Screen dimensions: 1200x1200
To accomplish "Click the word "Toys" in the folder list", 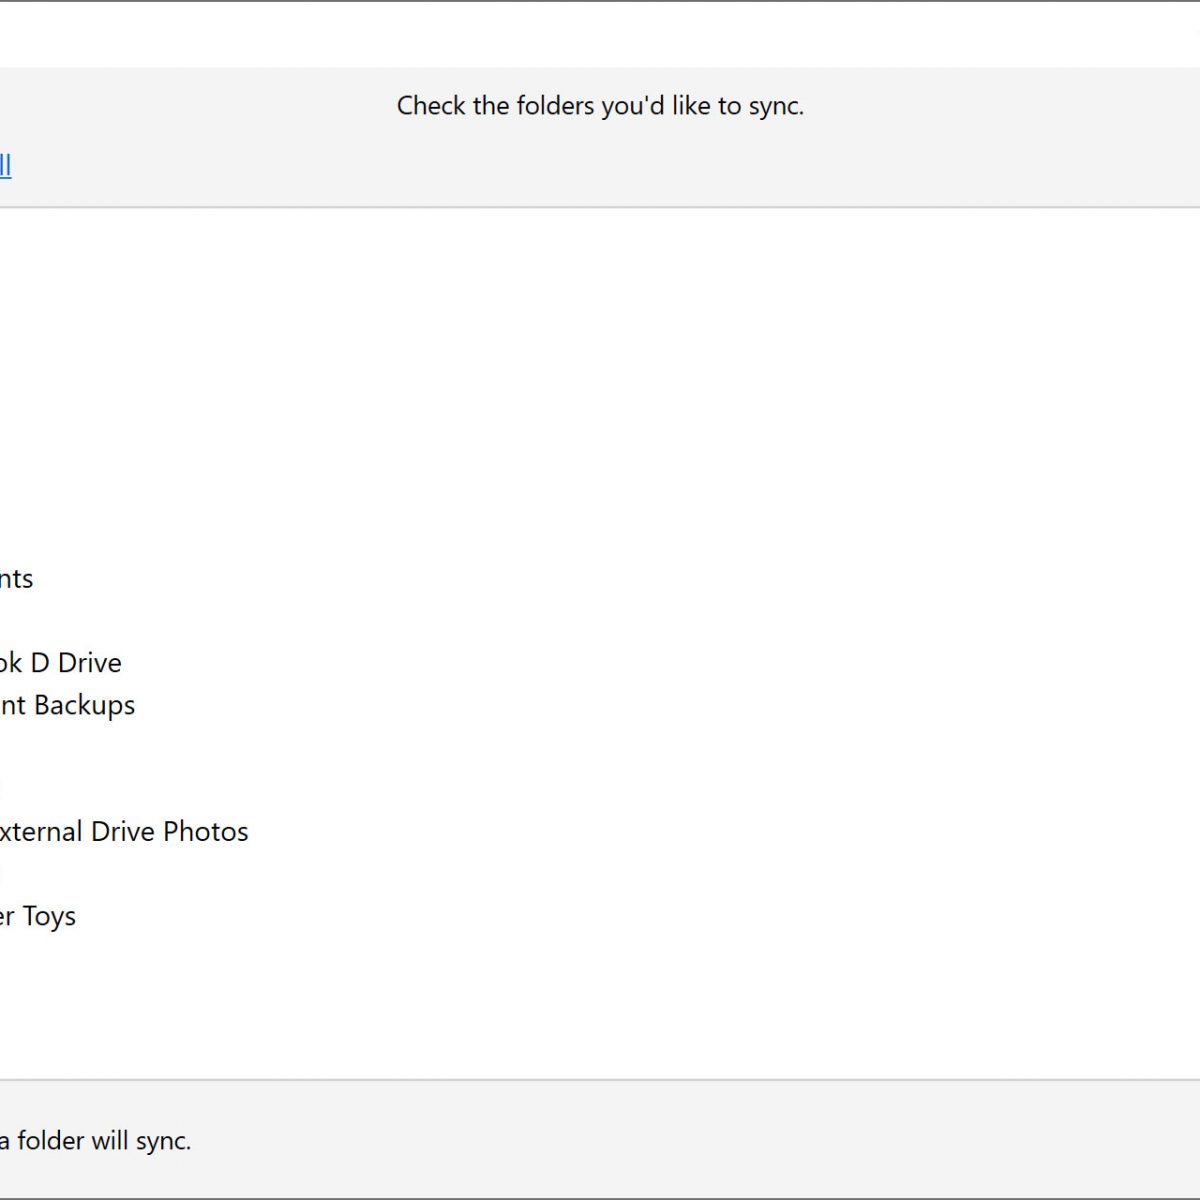I will coord(49,916).
